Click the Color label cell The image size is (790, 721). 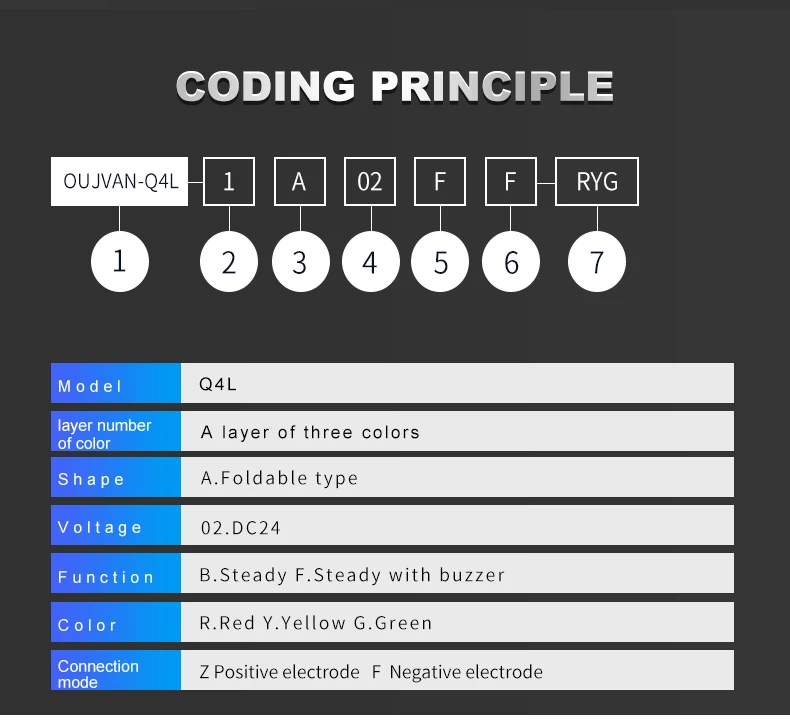click(x=116, y=623)
